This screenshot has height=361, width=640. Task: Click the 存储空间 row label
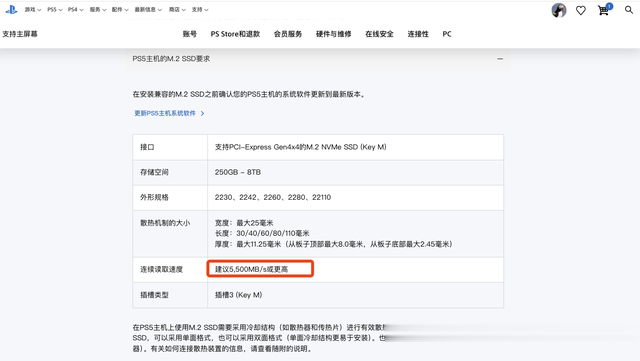click(x=154, y=172)
